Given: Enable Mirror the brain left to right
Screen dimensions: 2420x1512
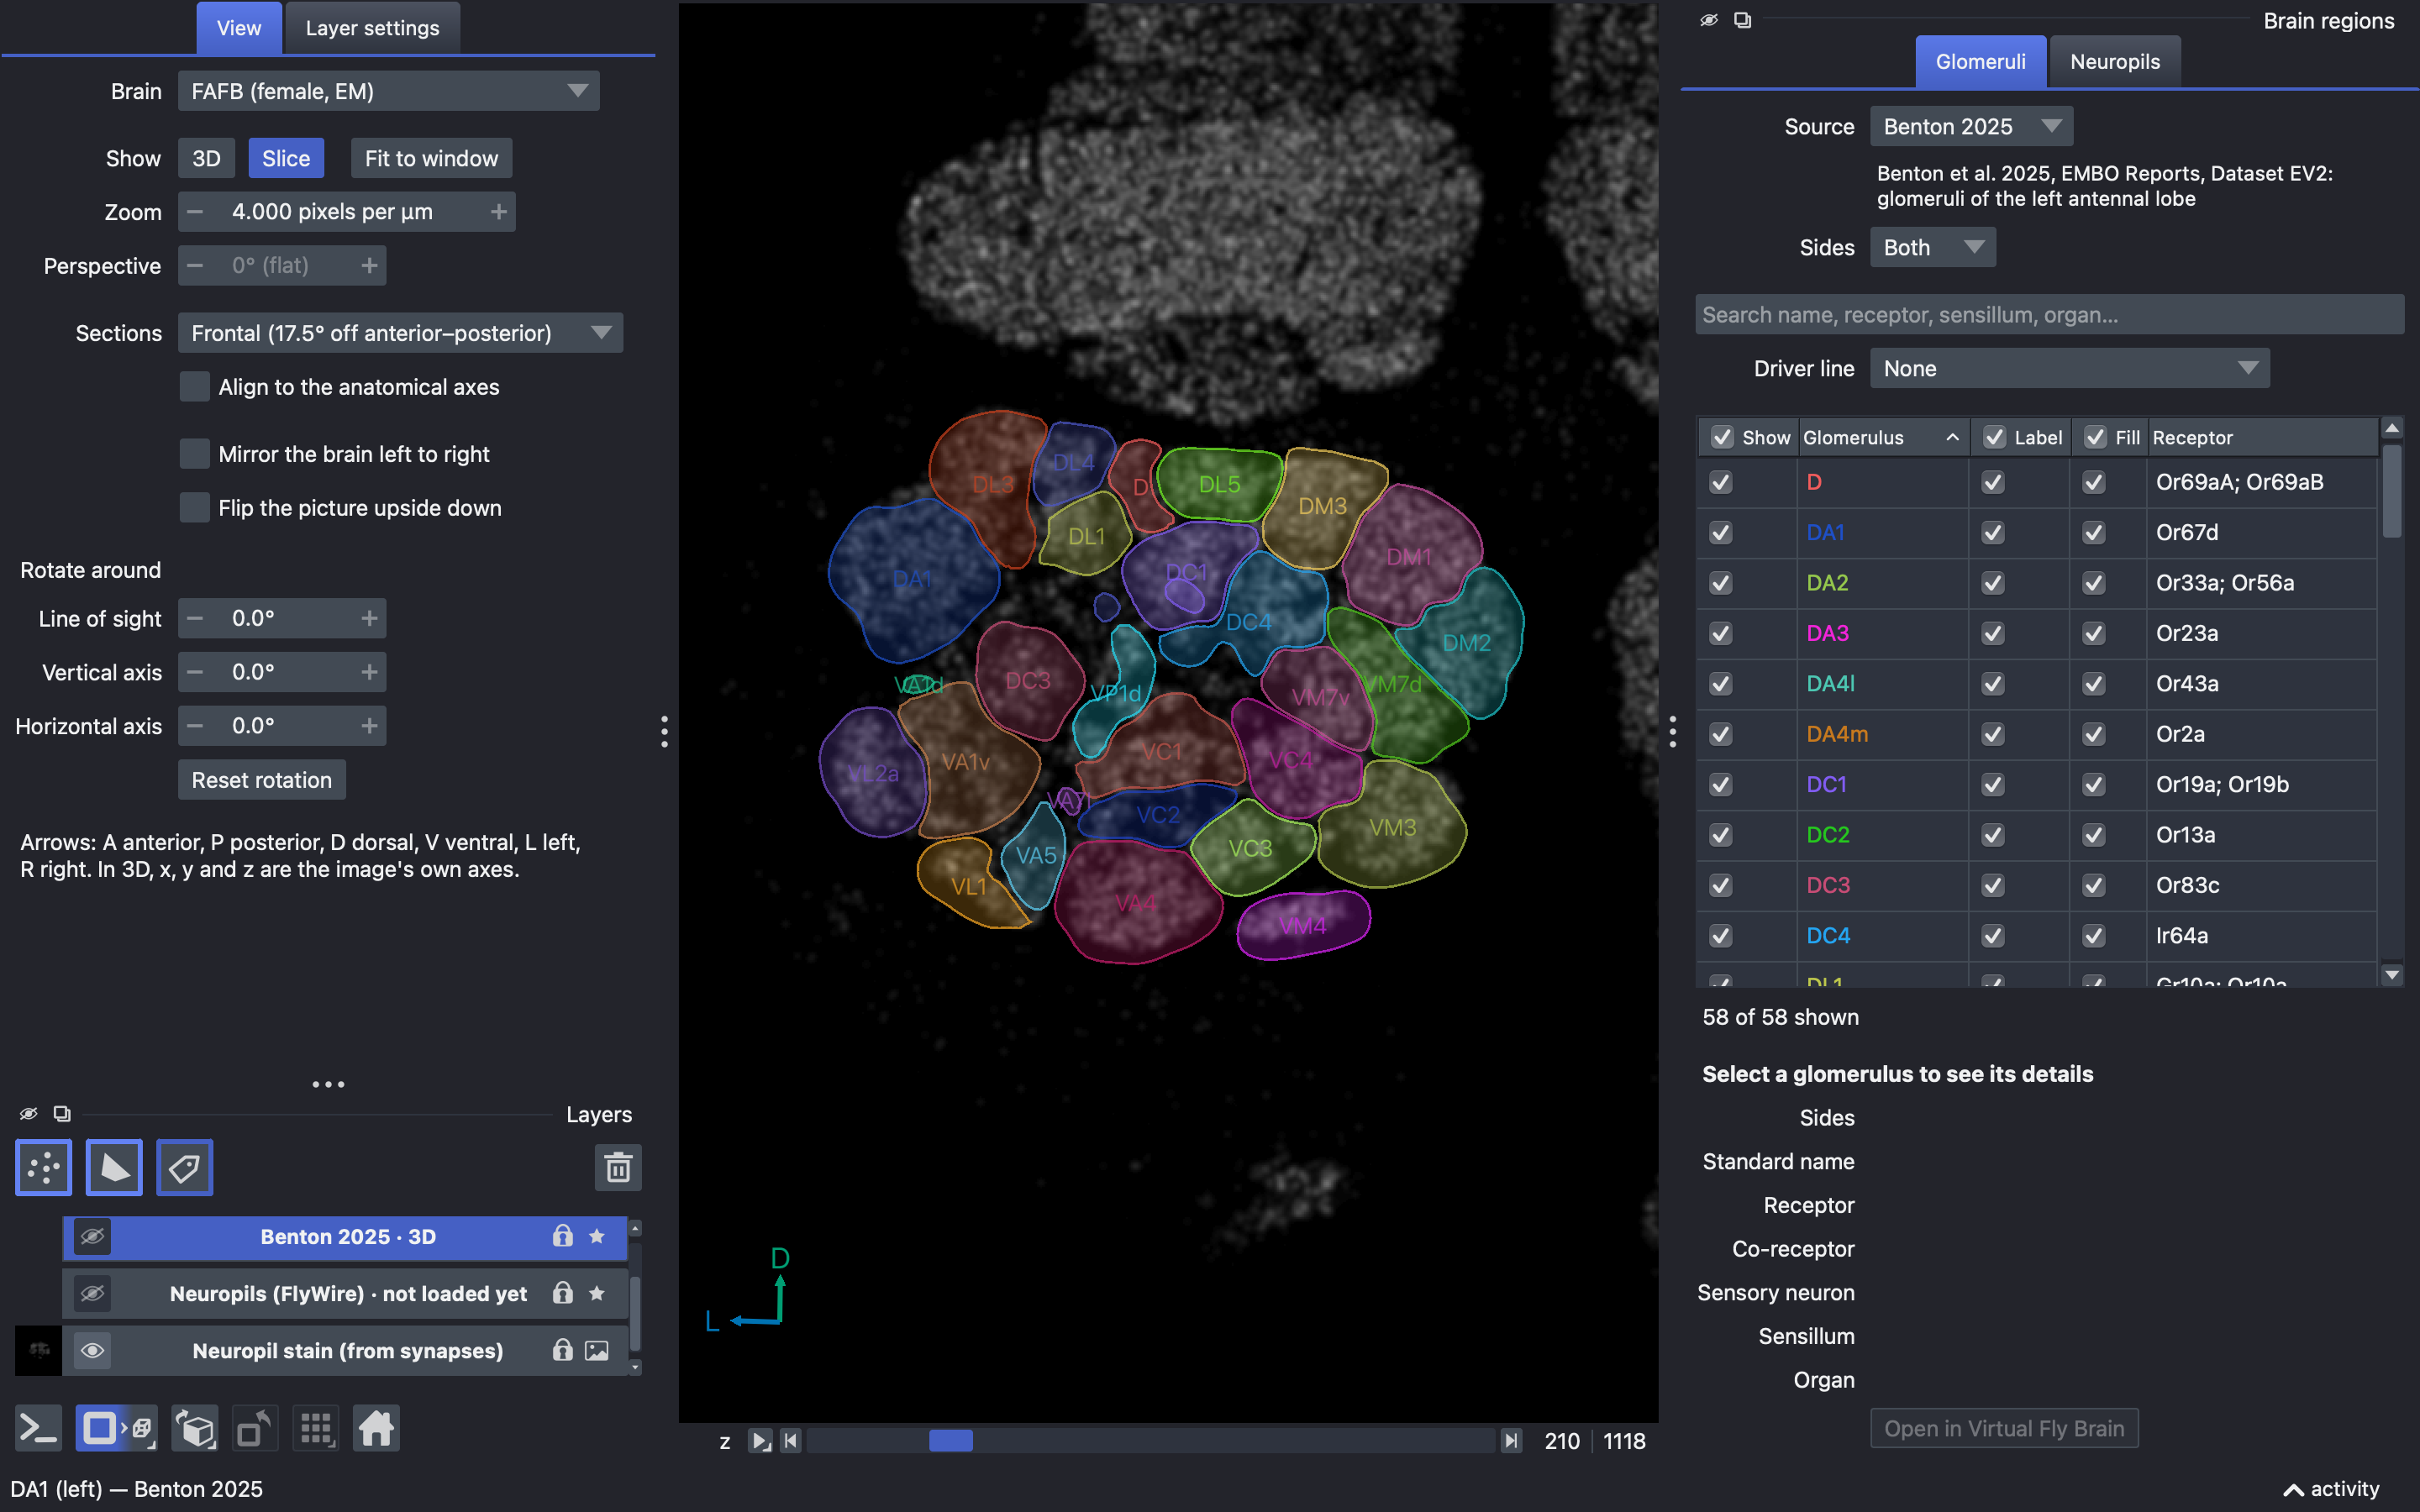Looking at the screenshot, I should click(195, 454).
